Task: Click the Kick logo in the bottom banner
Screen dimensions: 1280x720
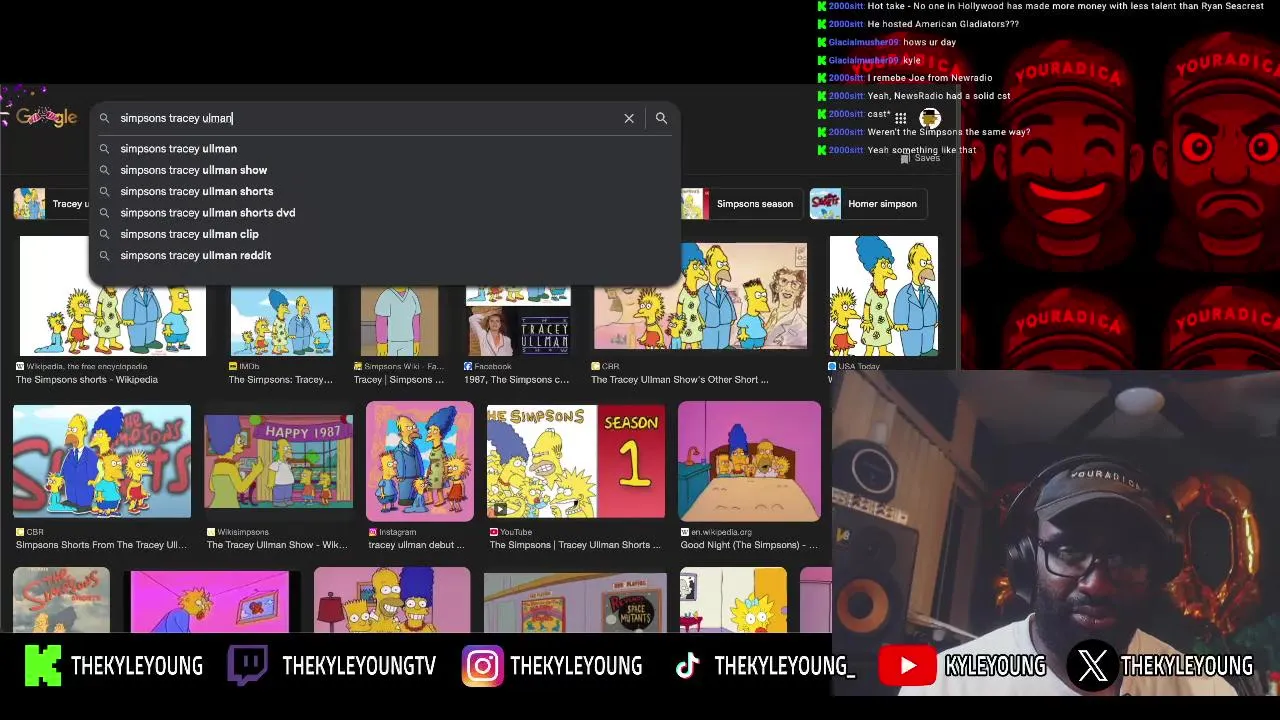Action: [x=42, y=666]
